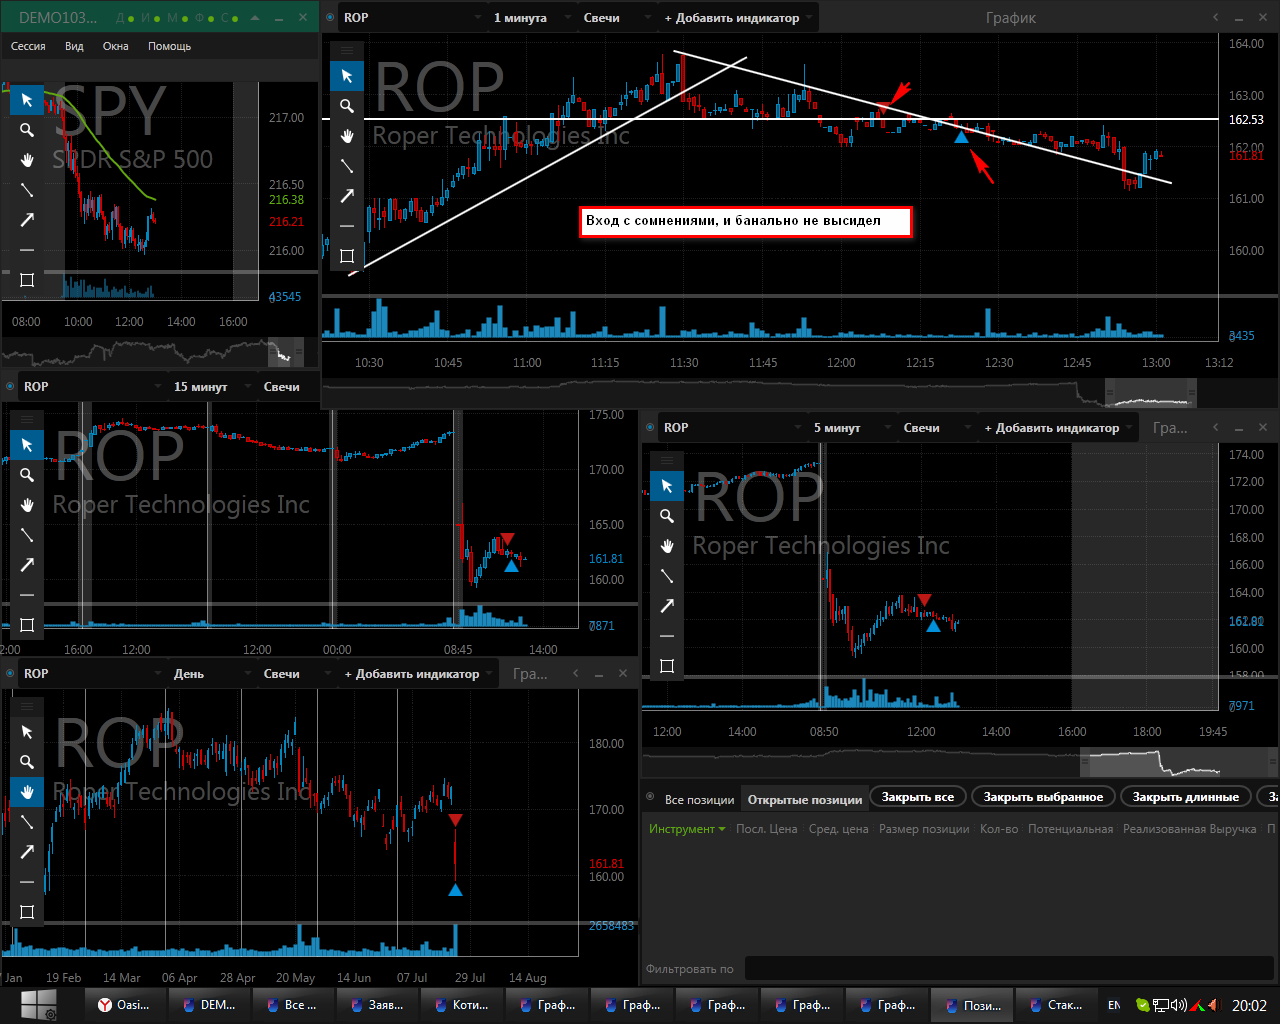The width and height of the screenshot is (1280, 1024).
Task: Select the magnifier zoom tool in 1-minute ROP chart
Action: [x=347, y=106]
